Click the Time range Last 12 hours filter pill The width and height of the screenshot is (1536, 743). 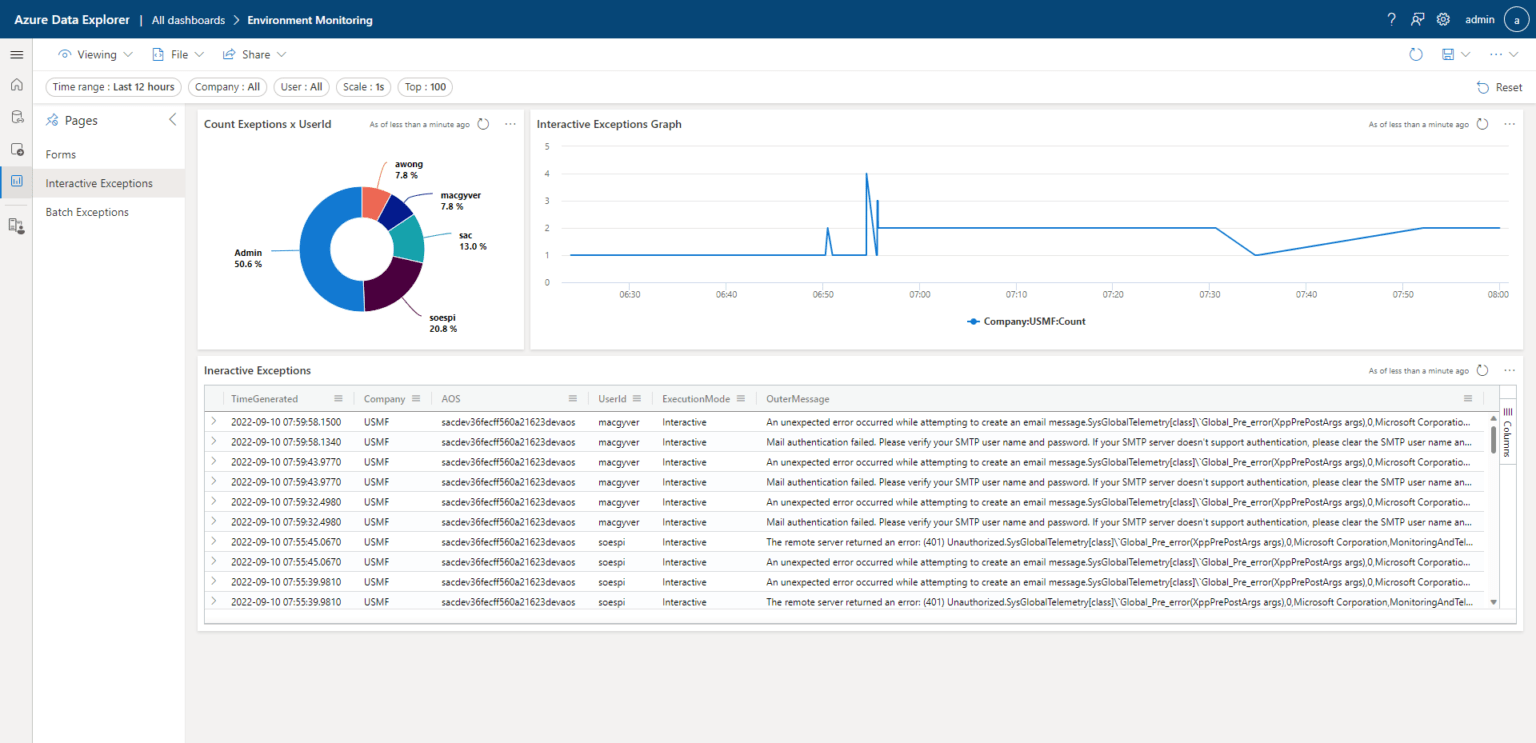point(113,87)
